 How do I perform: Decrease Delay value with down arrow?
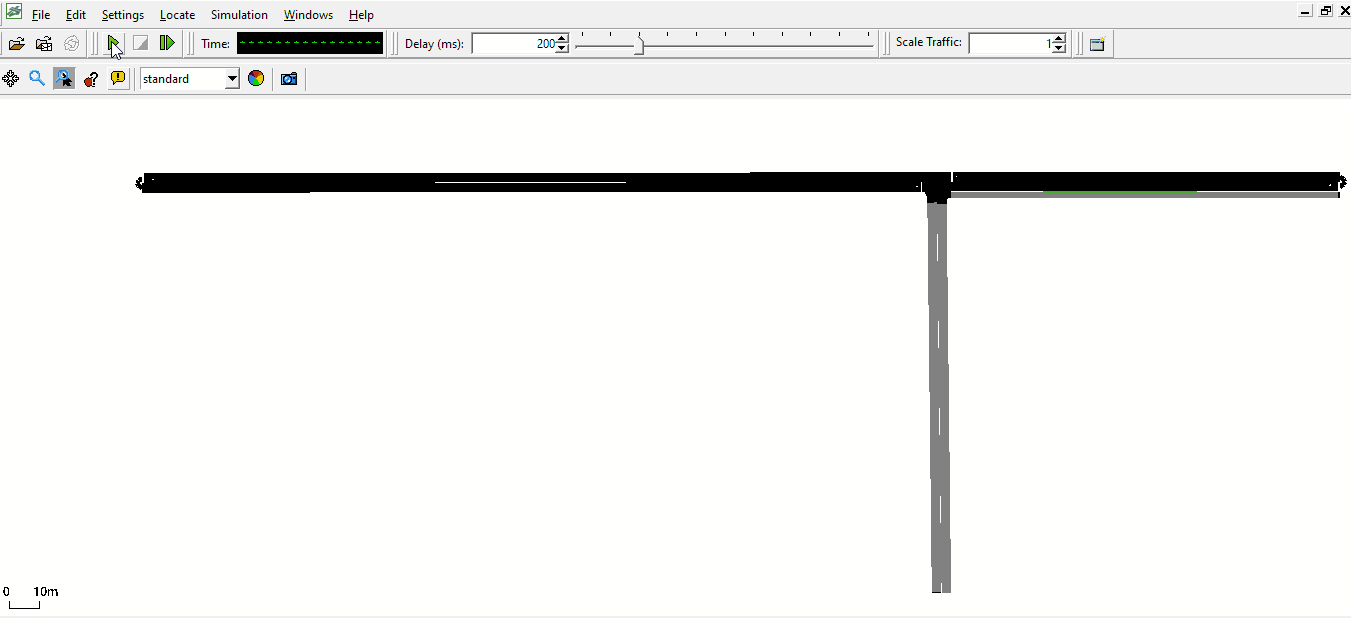coord(562,49)
